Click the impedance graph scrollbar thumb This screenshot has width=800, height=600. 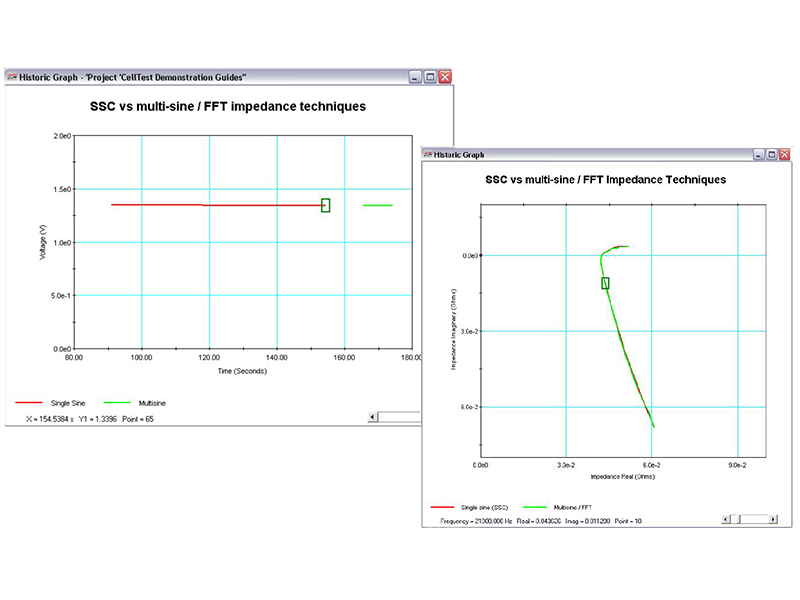(734, 519)
